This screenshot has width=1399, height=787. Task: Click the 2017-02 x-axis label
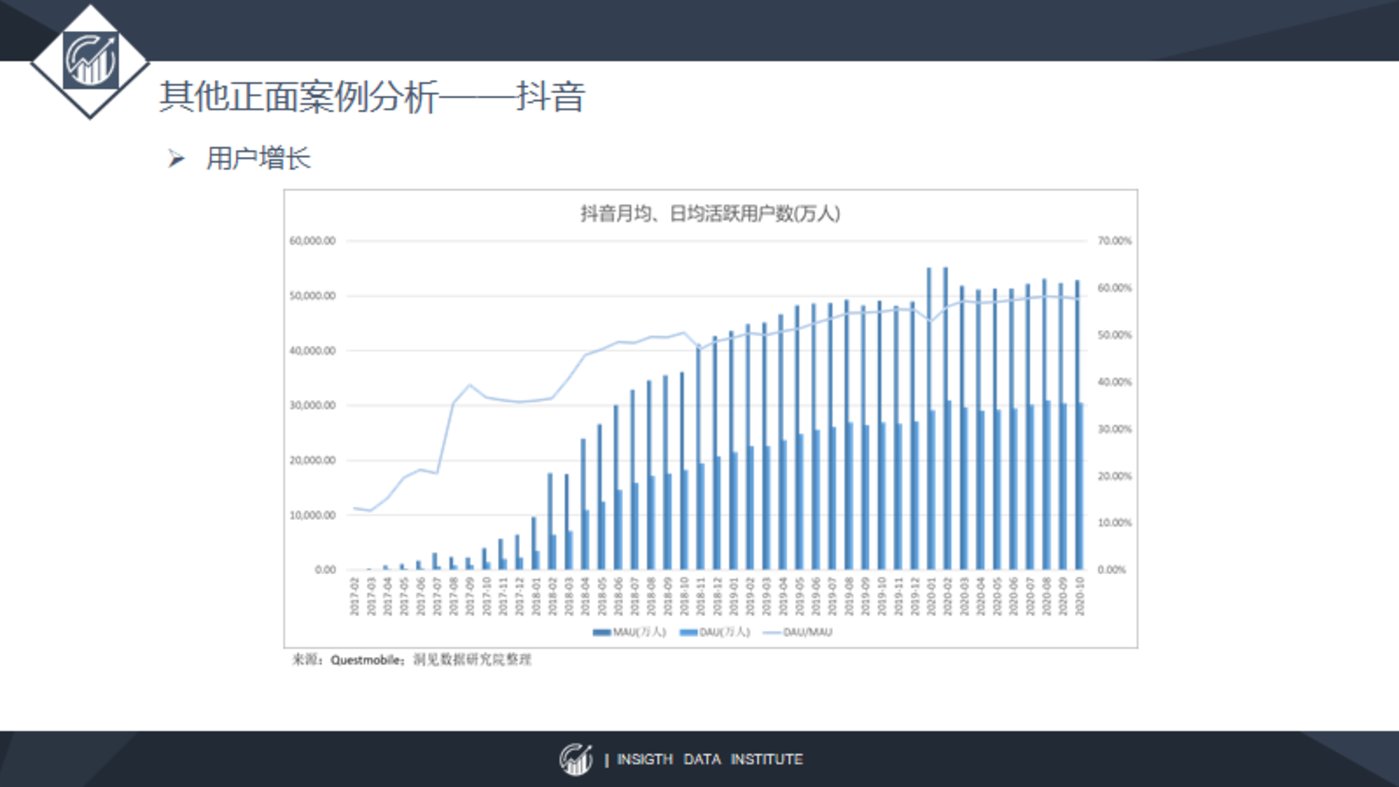(354, 596)
